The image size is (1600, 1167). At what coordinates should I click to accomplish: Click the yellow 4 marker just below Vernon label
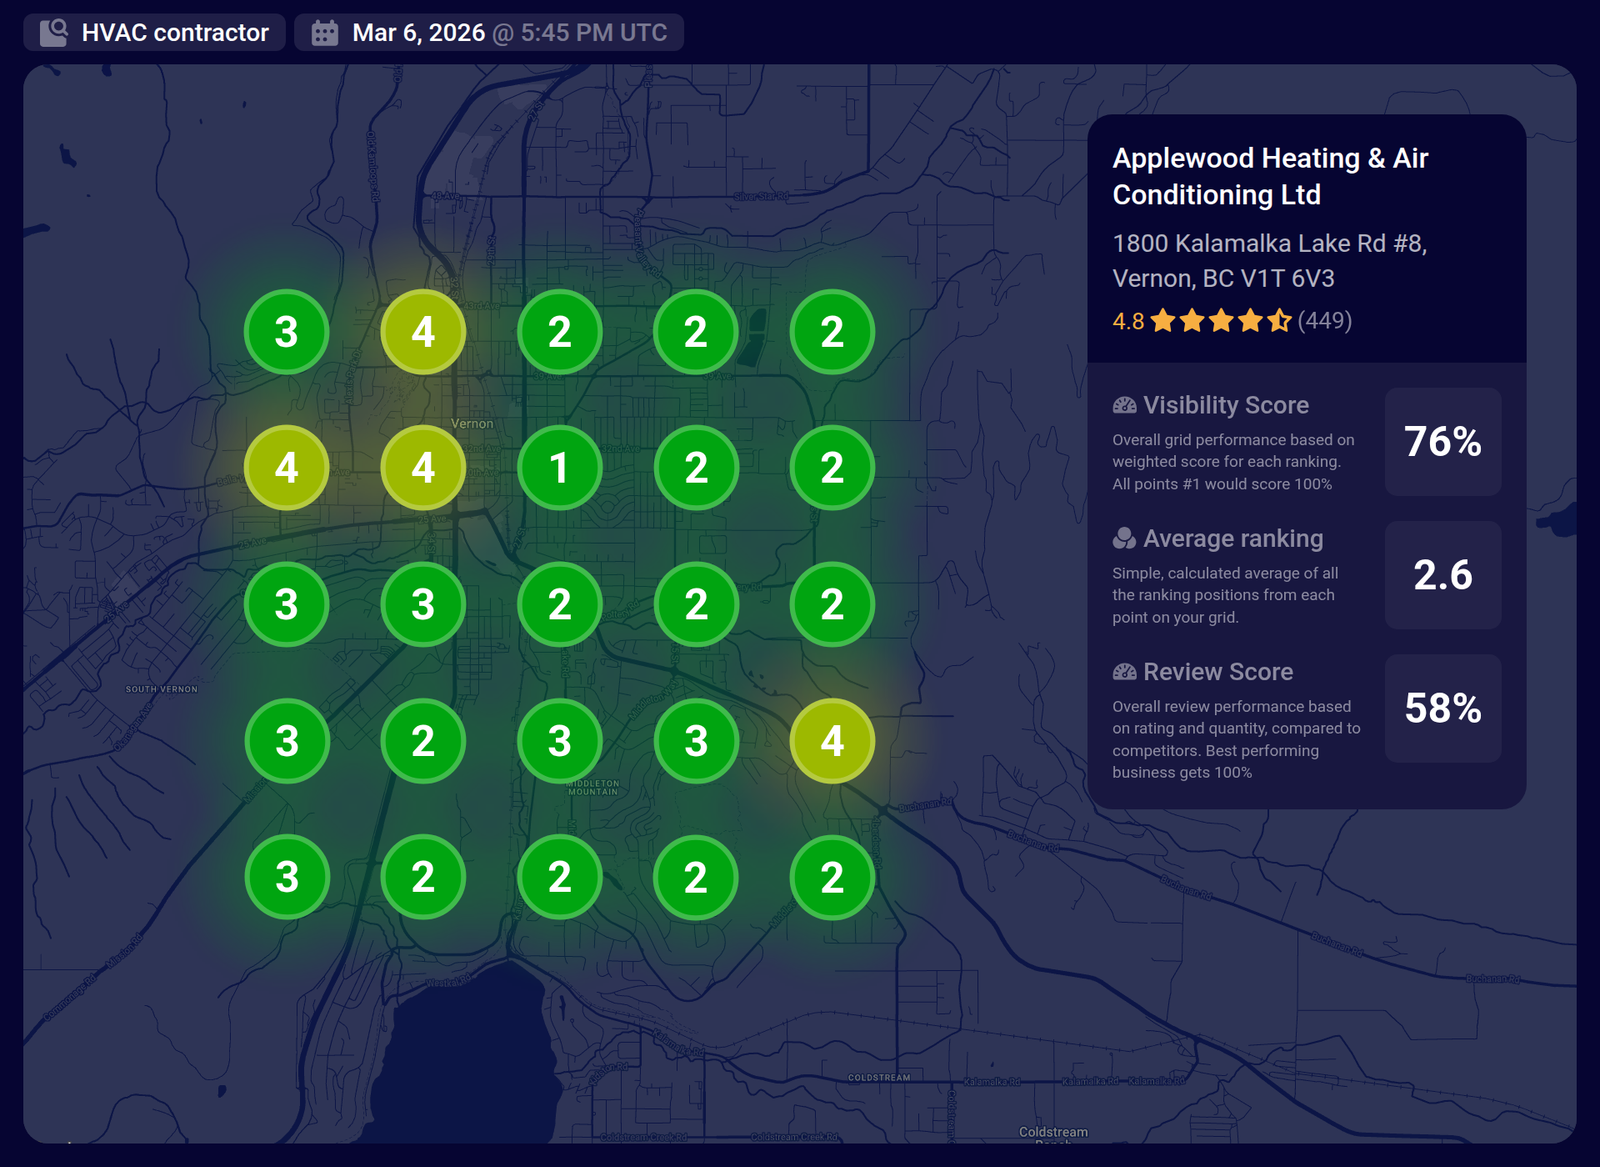pos(423,468)
